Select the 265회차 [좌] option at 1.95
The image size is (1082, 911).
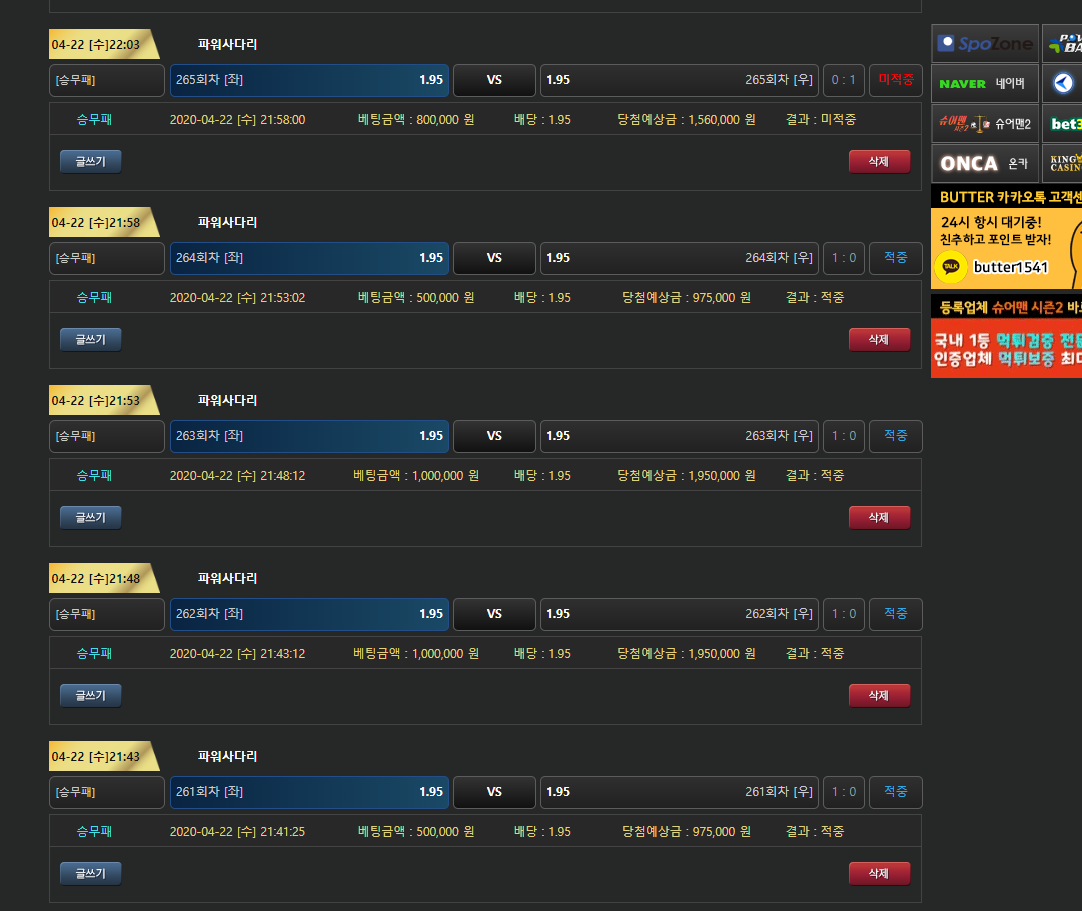tap(309, 80)
